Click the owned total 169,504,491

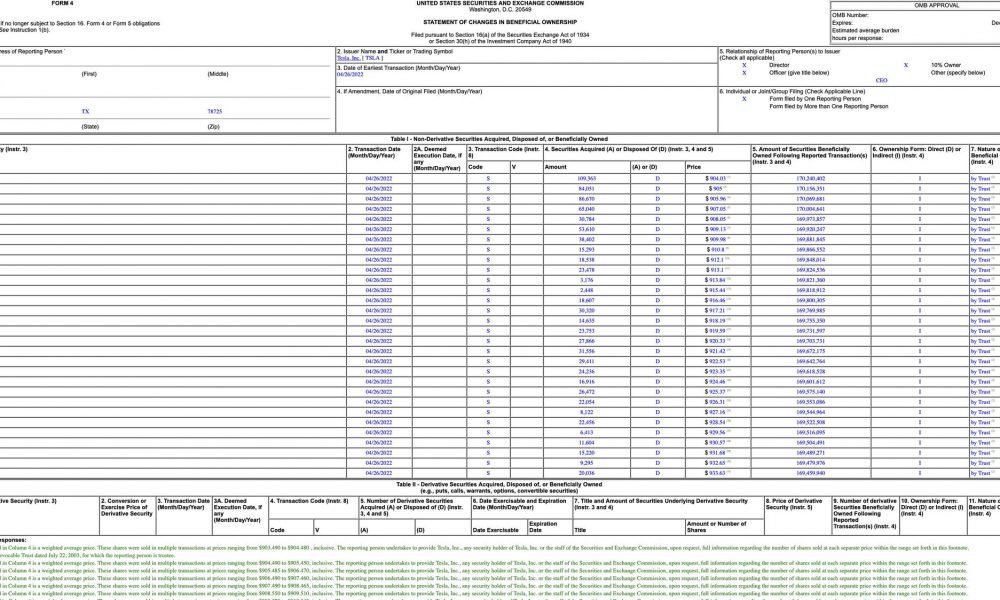click(811, 443)
